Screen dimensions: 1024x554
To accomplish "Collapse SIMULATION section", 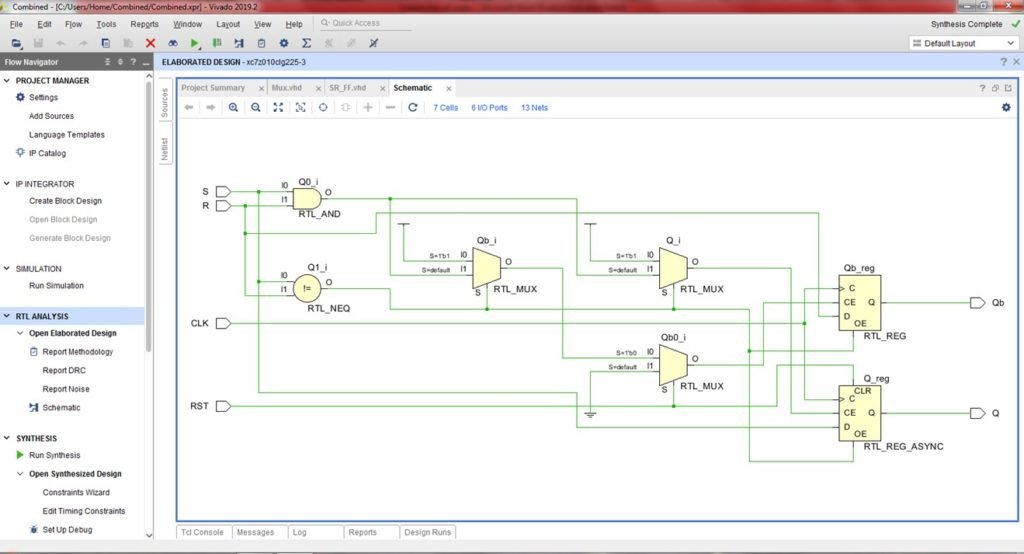I will tap(7, 269).
